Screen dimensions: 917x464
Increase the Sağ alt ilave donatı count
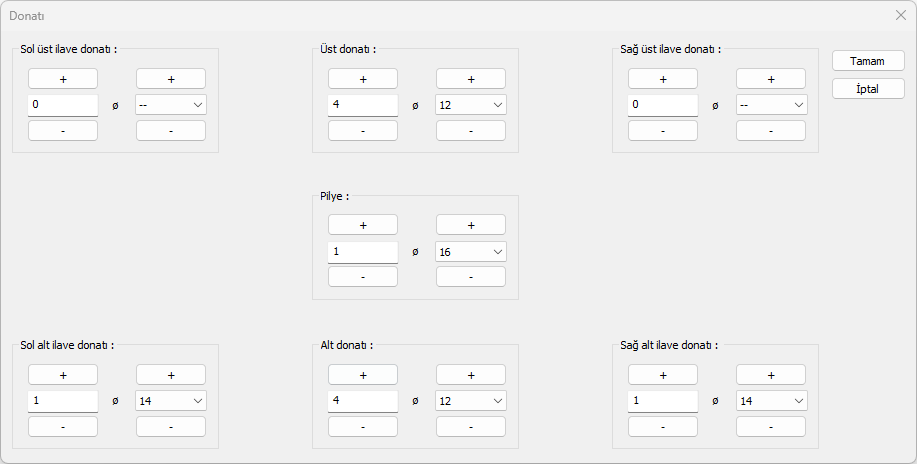pos(662,375)
